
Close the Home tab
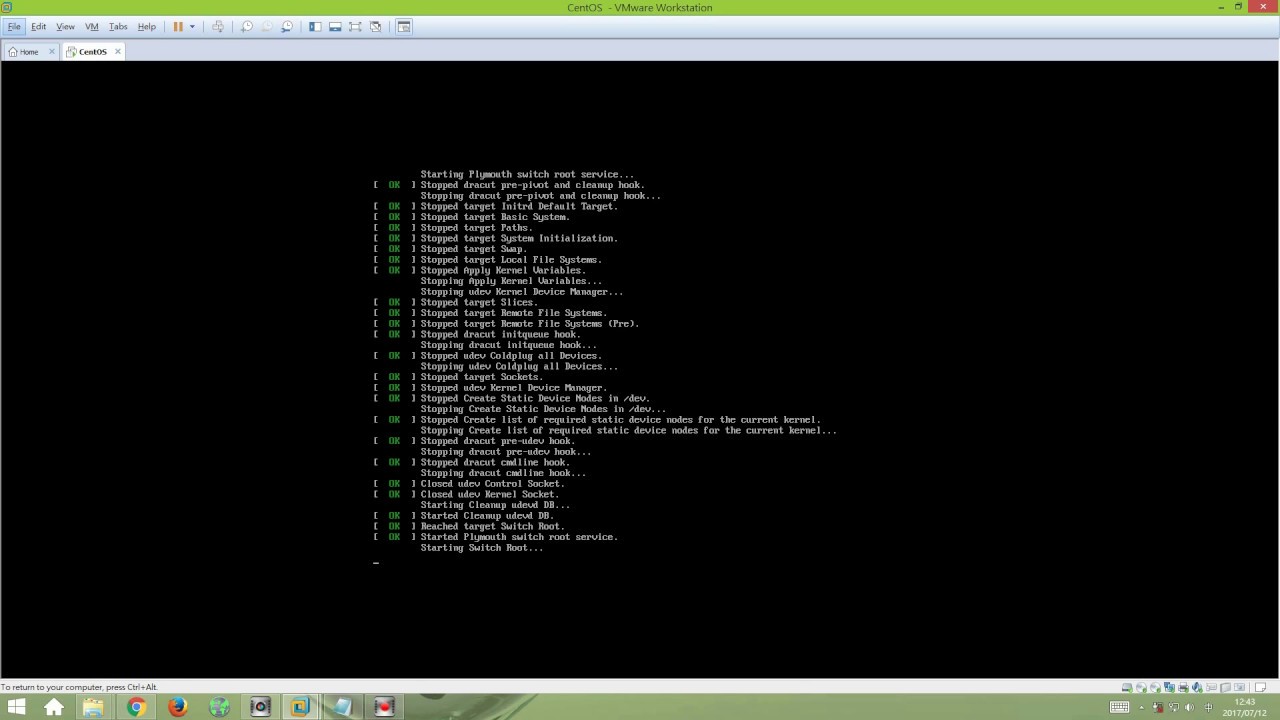pyautogui.click(x=52, y=52)
